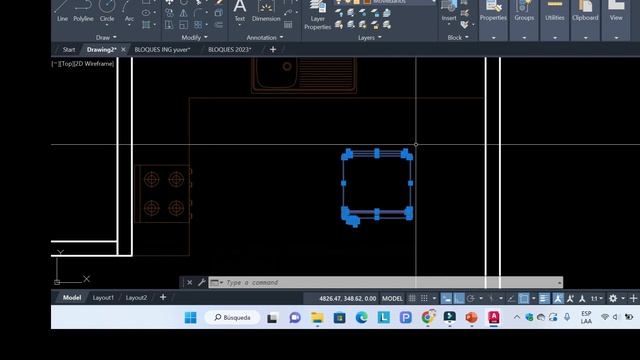Select the Dimension tool
This screenshot has width=640, height=360.
(266, 11)
